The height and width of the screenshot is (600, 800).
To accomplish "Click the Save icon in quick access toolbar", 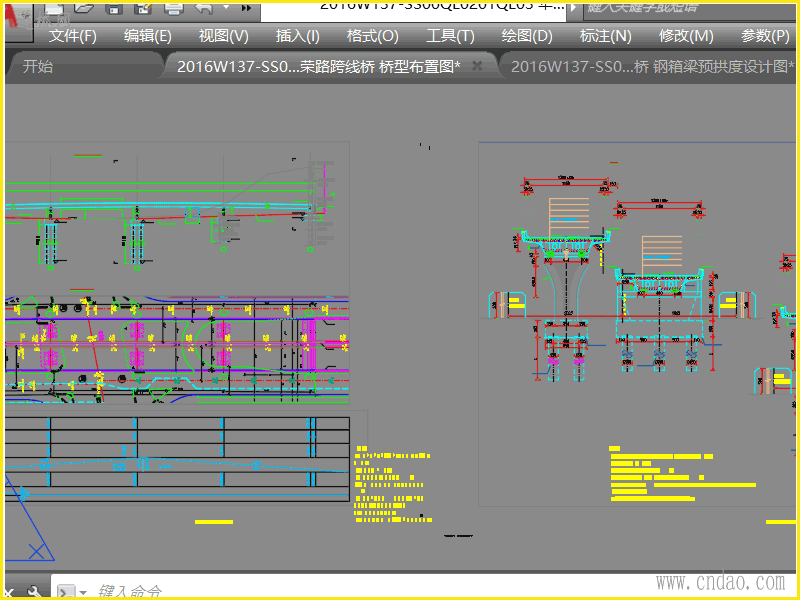I will [114, 8].
